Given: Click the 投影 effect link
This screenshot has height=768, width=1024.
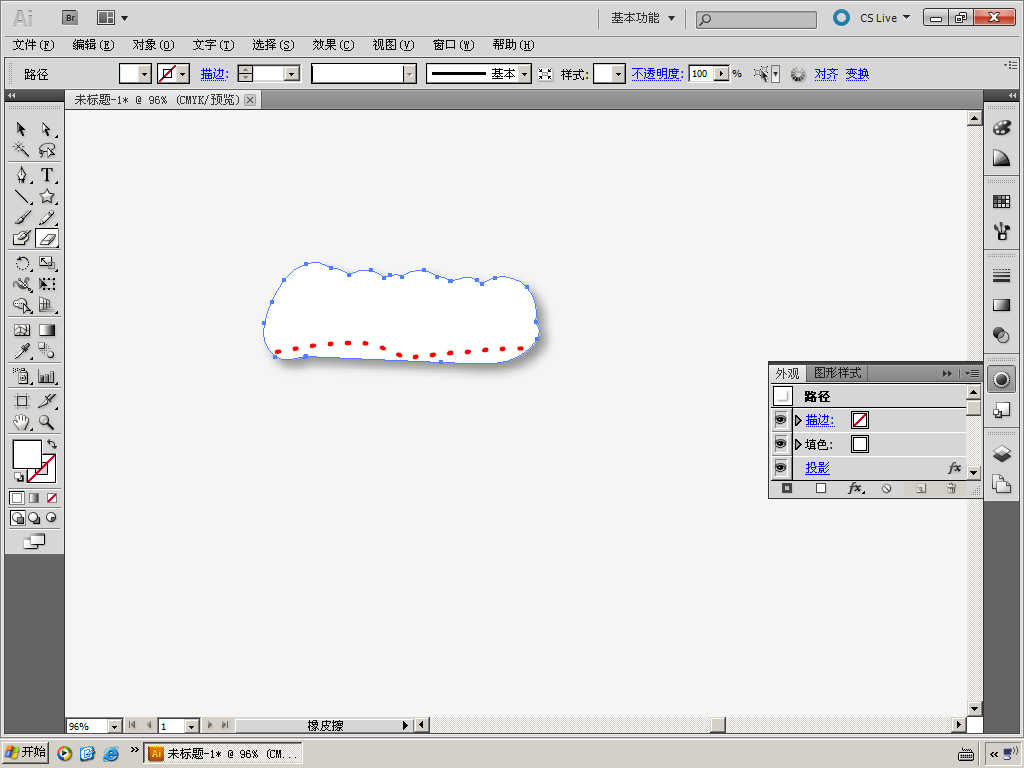Looking at the screenshot, I should point(817,468).
